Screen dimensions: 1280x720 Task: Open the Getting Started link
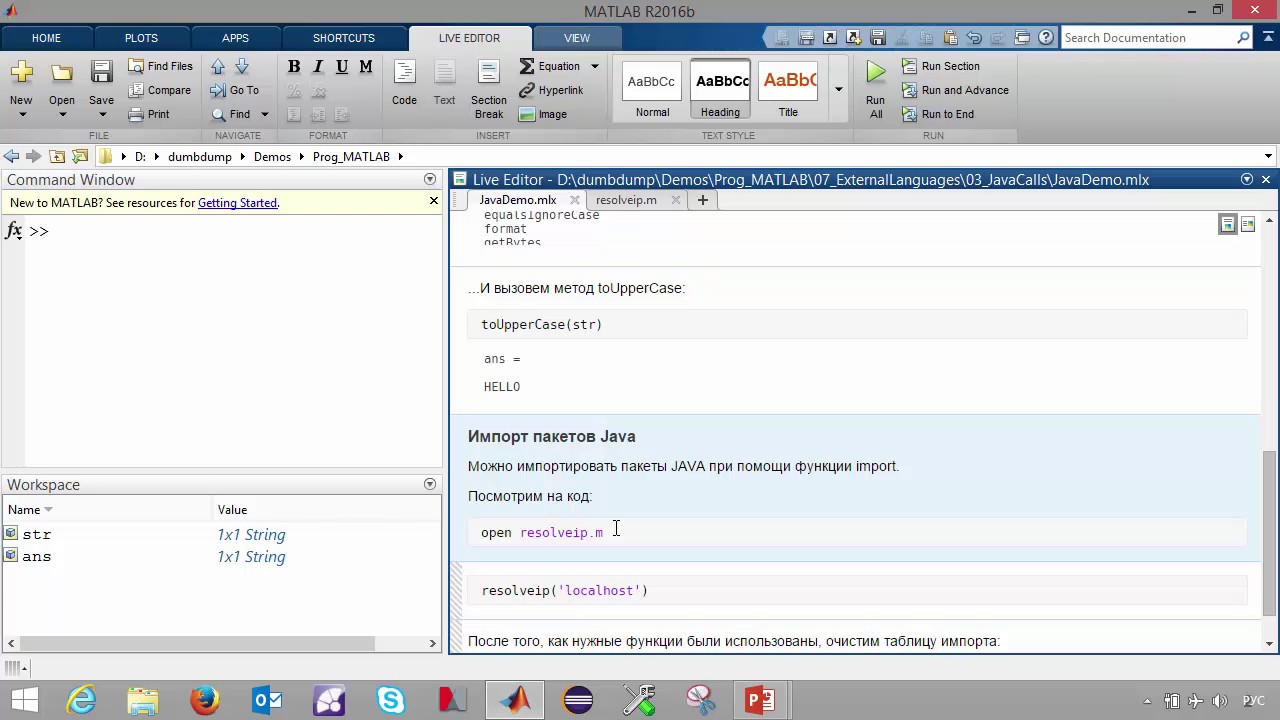(237, 203)
